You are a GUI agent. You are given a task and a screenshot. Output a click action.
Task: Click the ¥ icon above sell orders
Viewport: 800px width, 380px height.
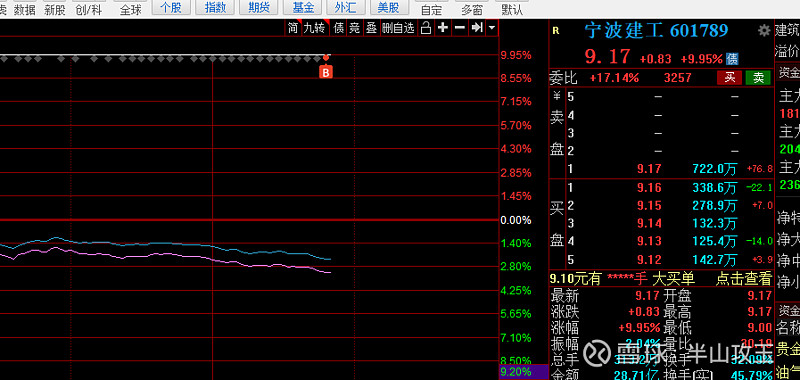click(x=557, y=95)
